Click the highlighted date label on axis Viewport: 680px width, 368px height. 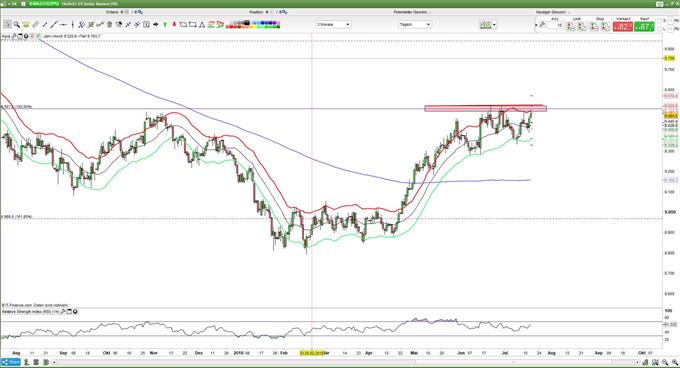coord(312,353)
